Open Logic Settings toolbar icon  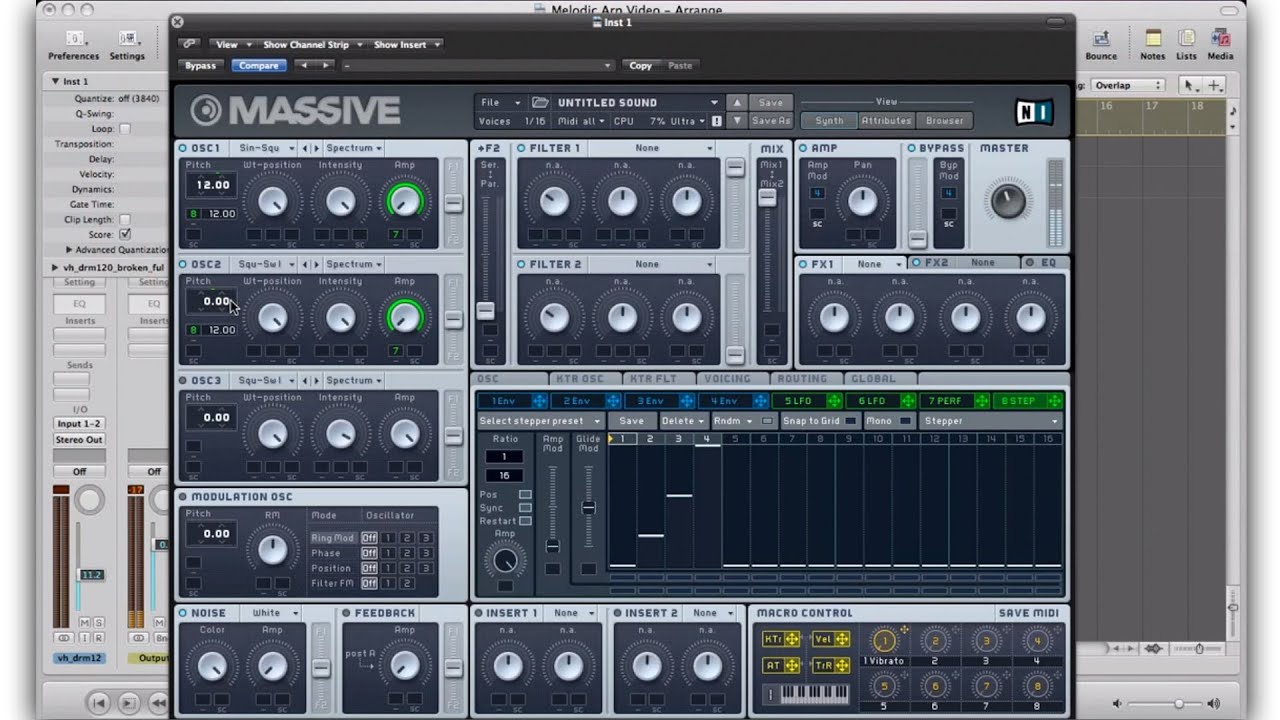127,38
